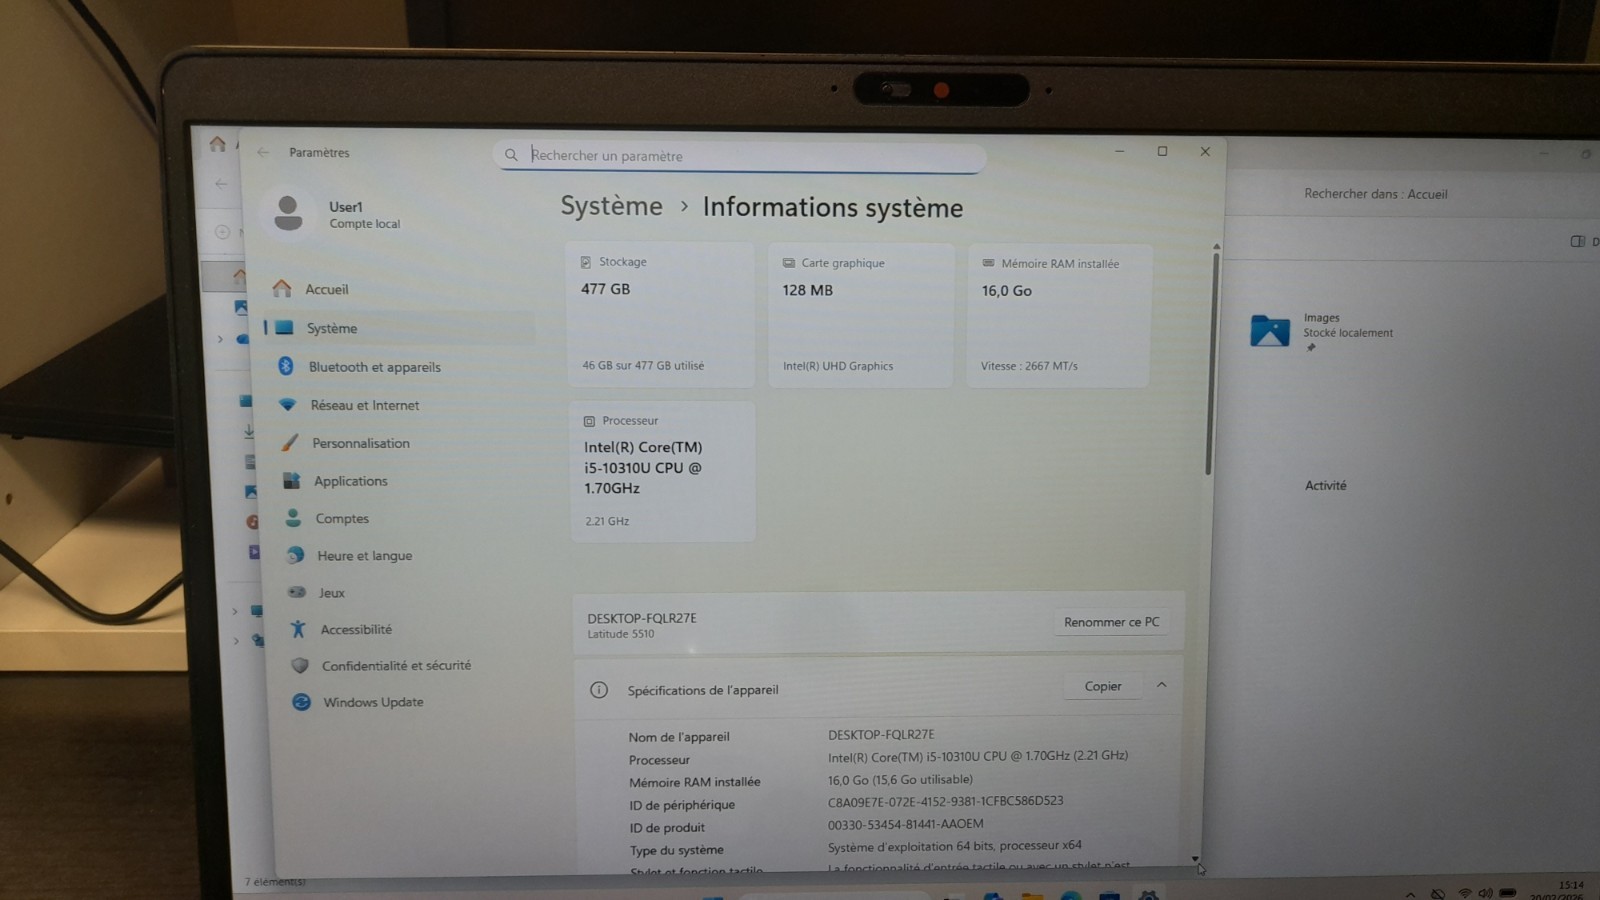Toggle the details pane icon in File Explorer
This screenshot has width=1600, height=900.
point(1577,241)
